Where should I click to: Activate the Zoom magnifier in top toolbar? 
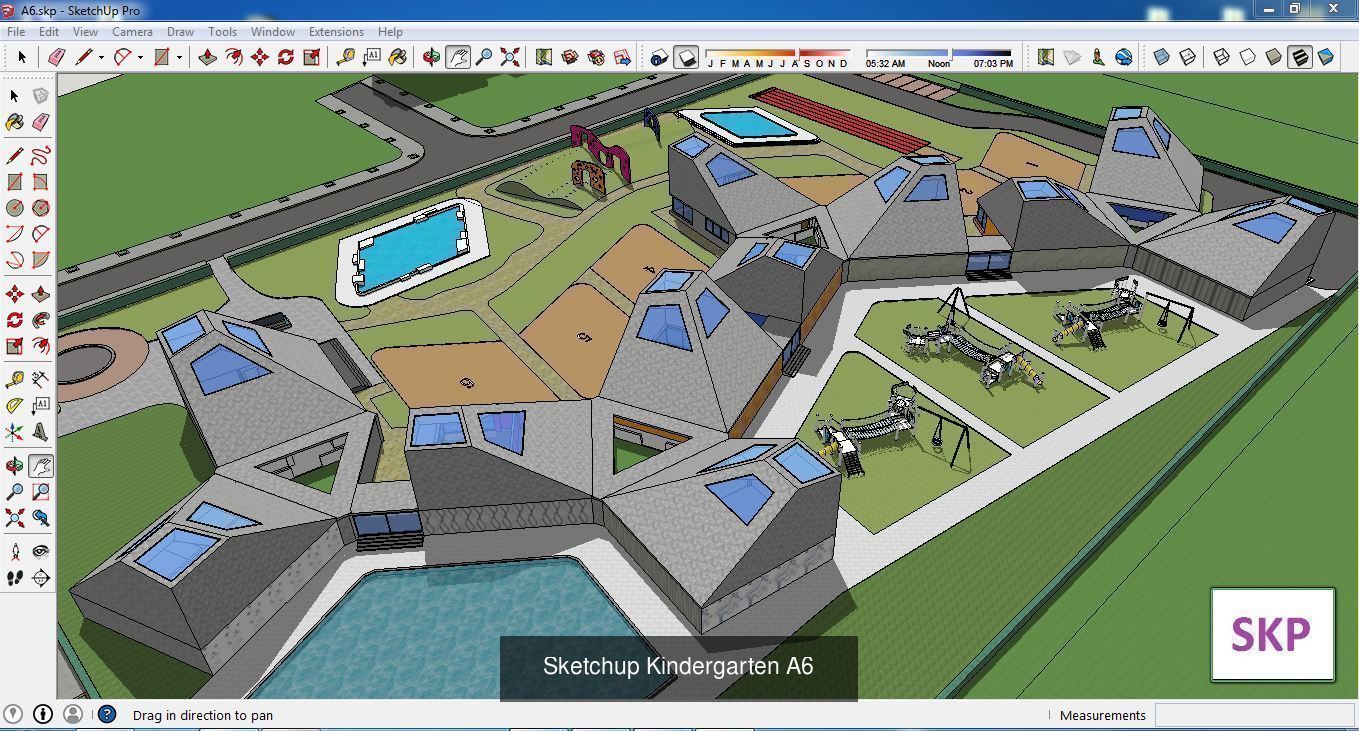pyautogui.click(x=484, y=57)
